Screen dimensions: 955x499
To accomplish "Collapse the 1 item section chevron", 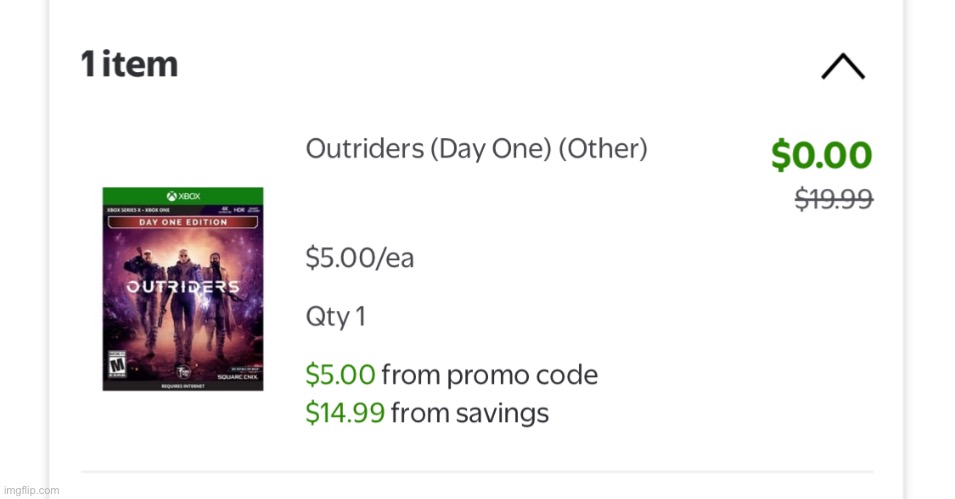I will (x=843, y=66).
